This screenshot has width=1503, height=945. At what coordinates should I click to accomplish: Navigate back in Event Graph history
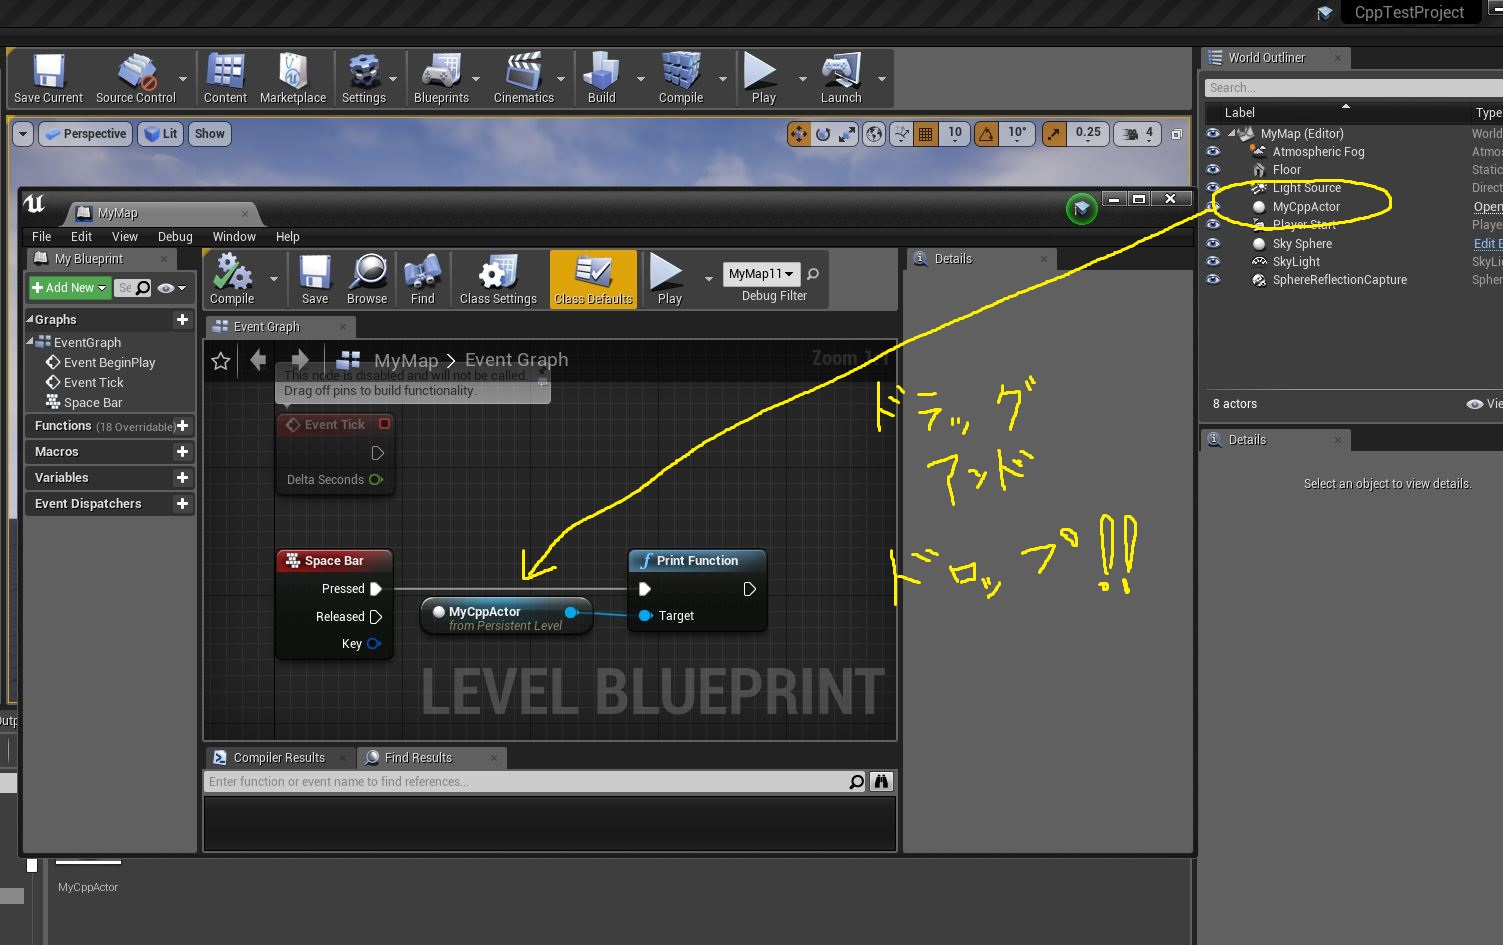click(x=259, y=360)
